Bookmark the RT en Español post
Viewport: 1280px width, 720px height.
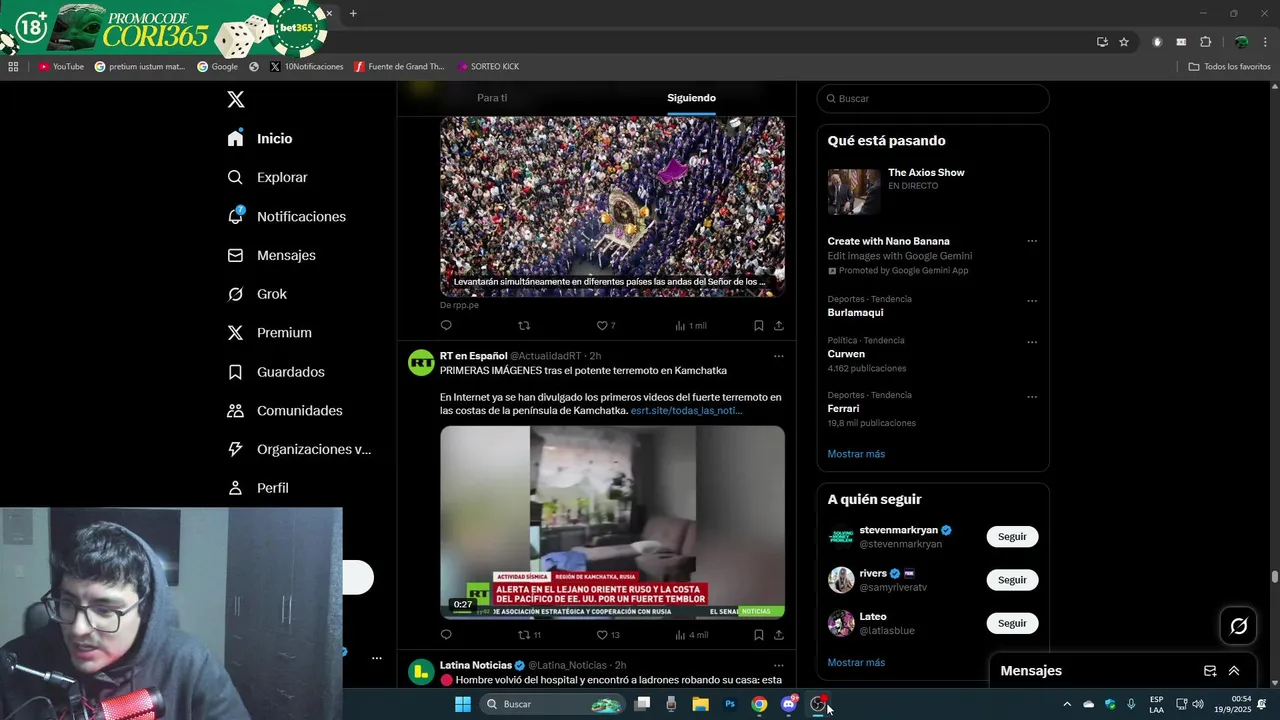(x=759, y=635)
